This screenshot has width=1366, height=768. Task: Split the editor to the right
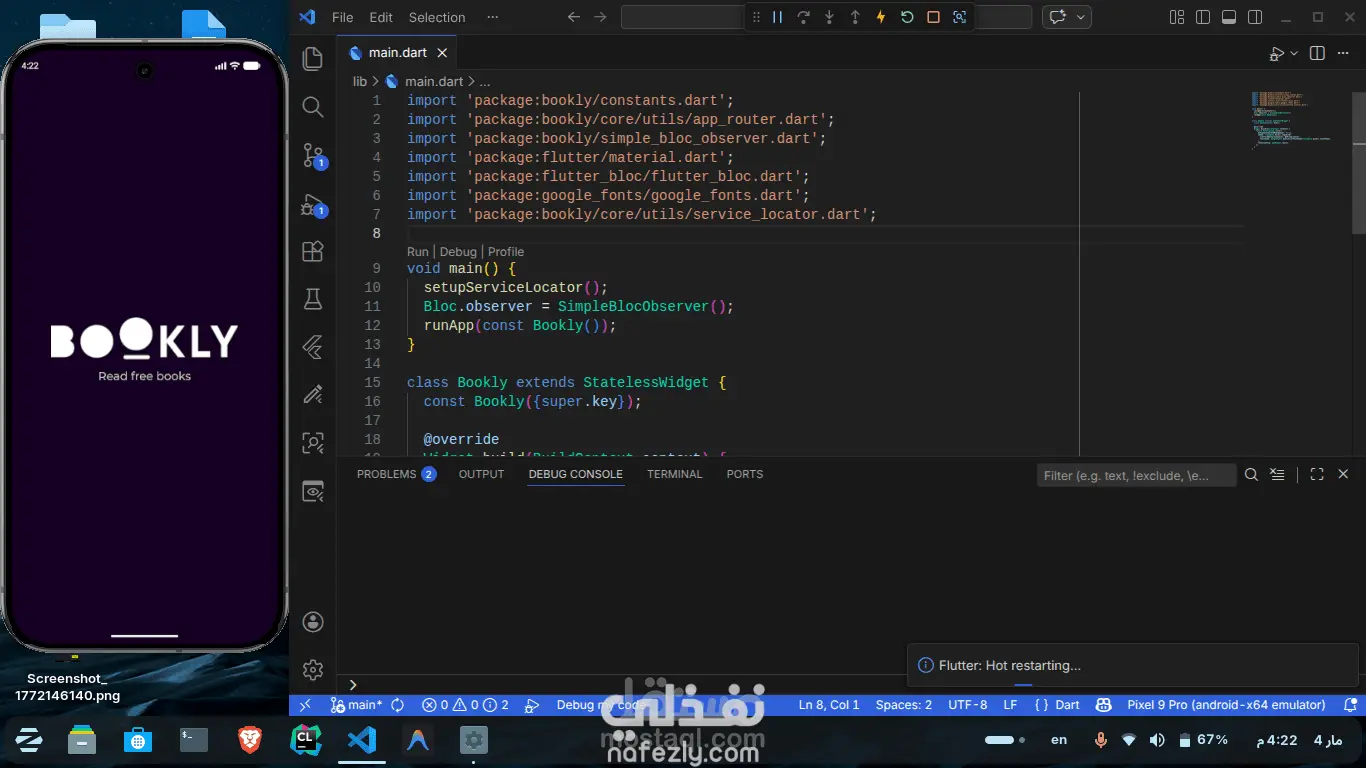[x=1317, y=53]
